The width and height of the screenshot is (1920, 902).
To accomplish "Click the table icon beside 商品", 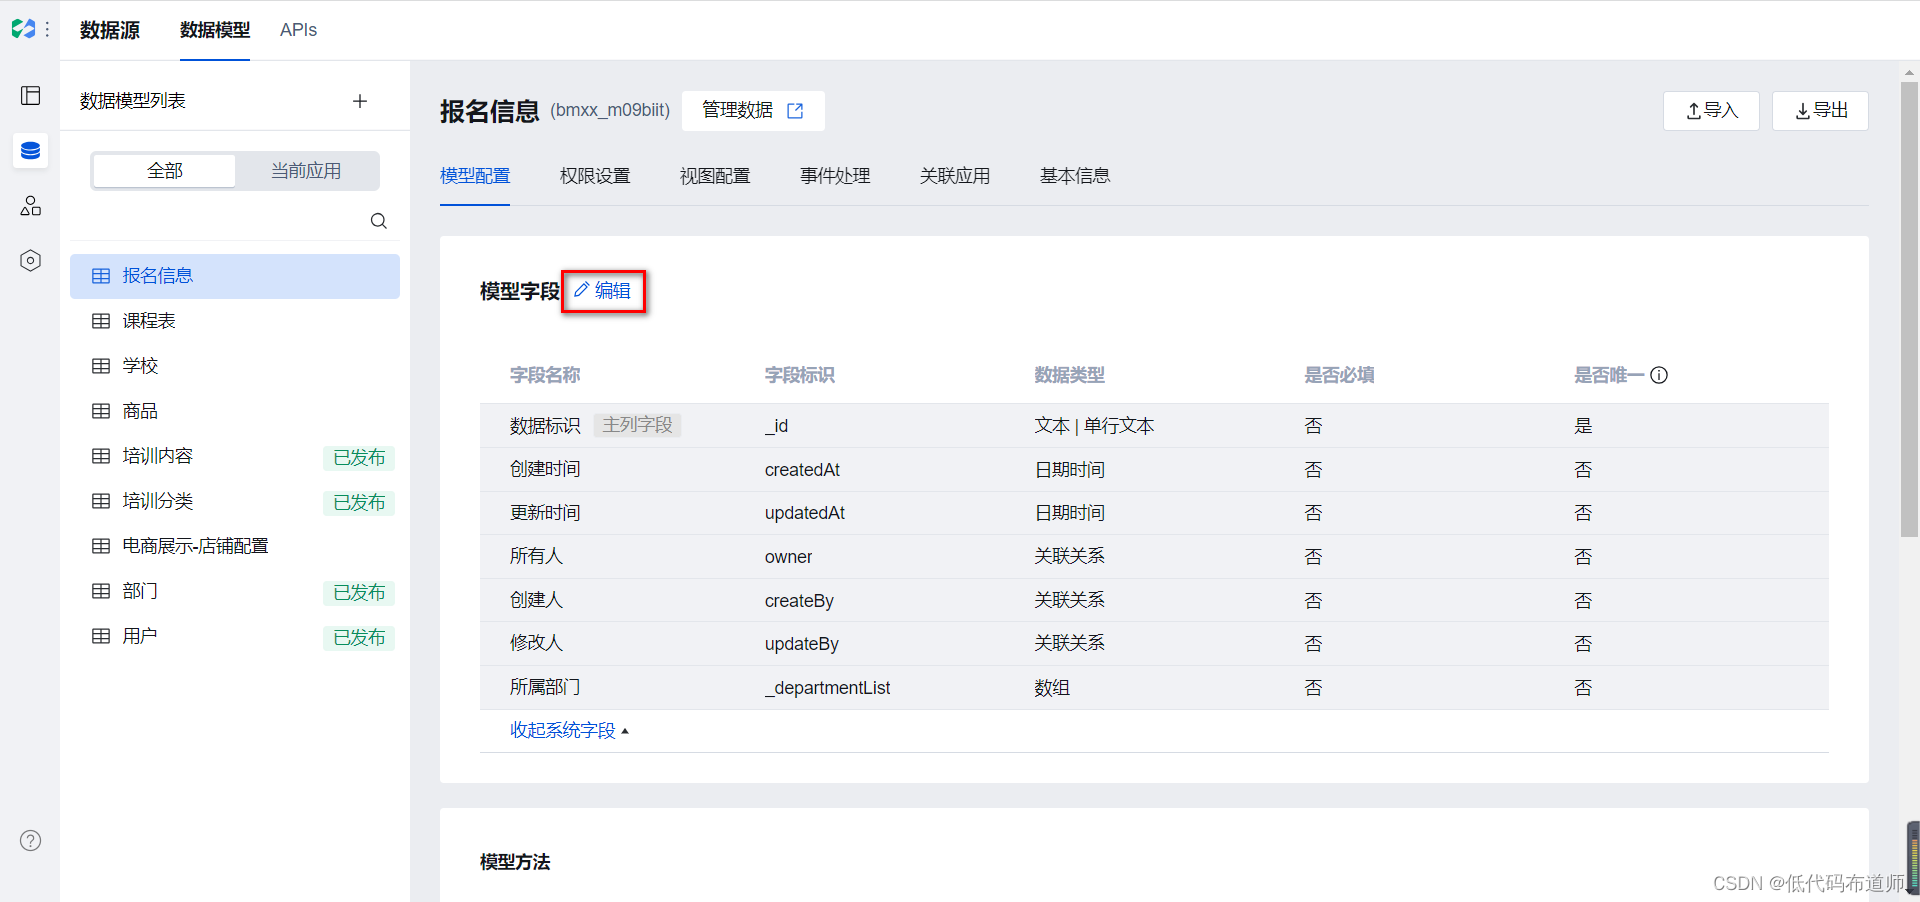I will [x=101, y=411].
